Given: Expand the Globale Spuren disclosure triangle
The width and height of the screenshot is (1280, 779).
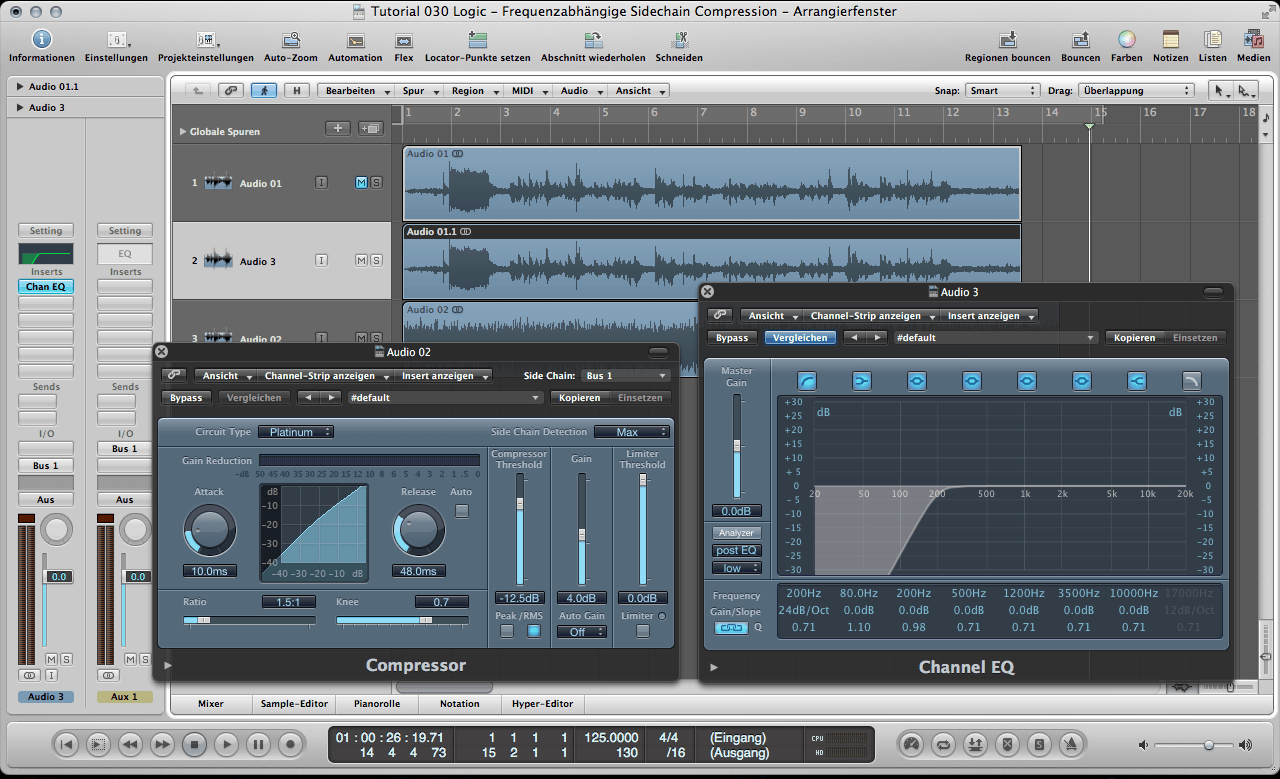Looking at the screenshot, I should pyautogui.click(x=182, y=132).
